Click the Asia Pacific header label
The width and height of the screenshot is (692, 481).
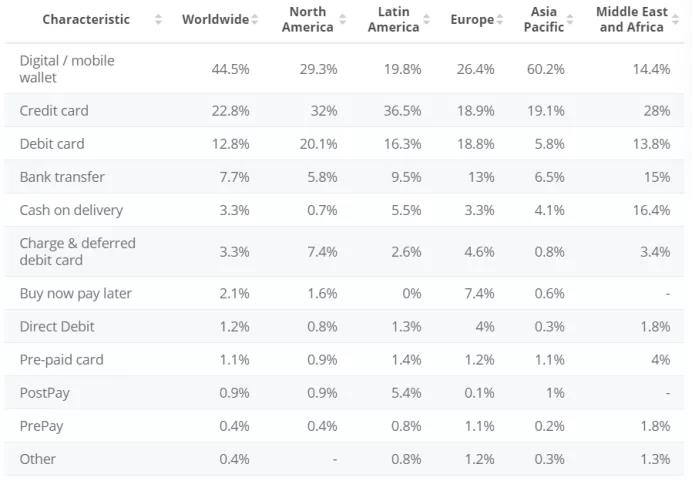(544, 20)
